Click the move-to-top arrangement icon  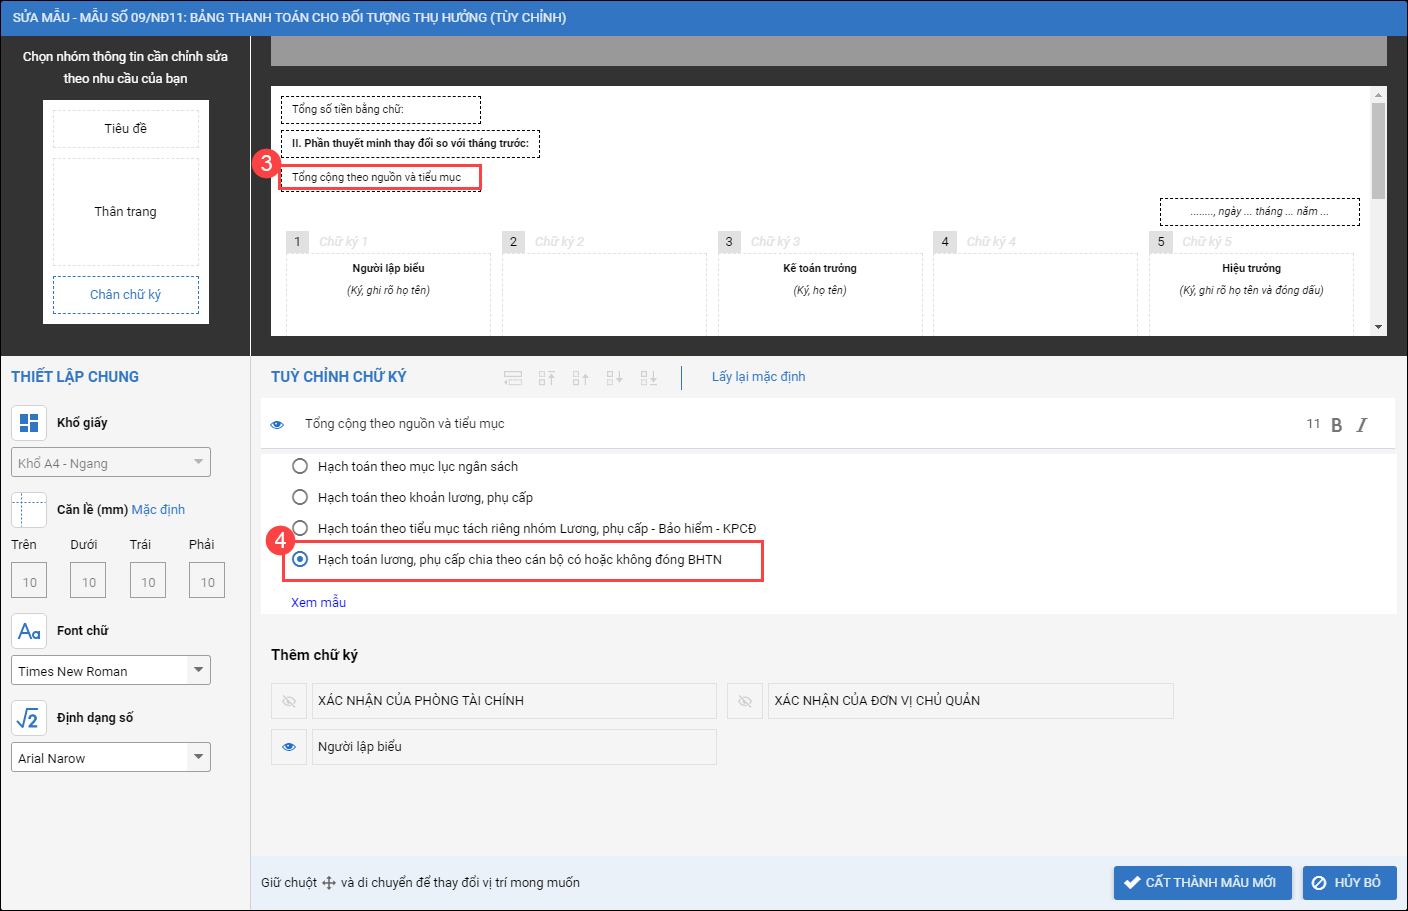coord(546,378)
